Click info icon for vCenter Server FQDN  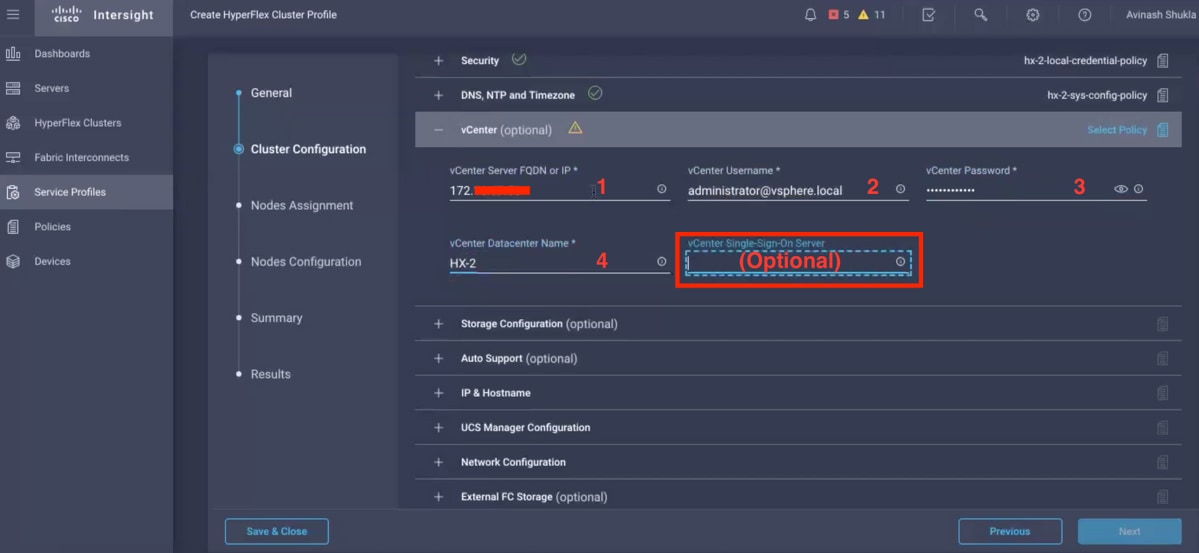(x=661, y=189)
